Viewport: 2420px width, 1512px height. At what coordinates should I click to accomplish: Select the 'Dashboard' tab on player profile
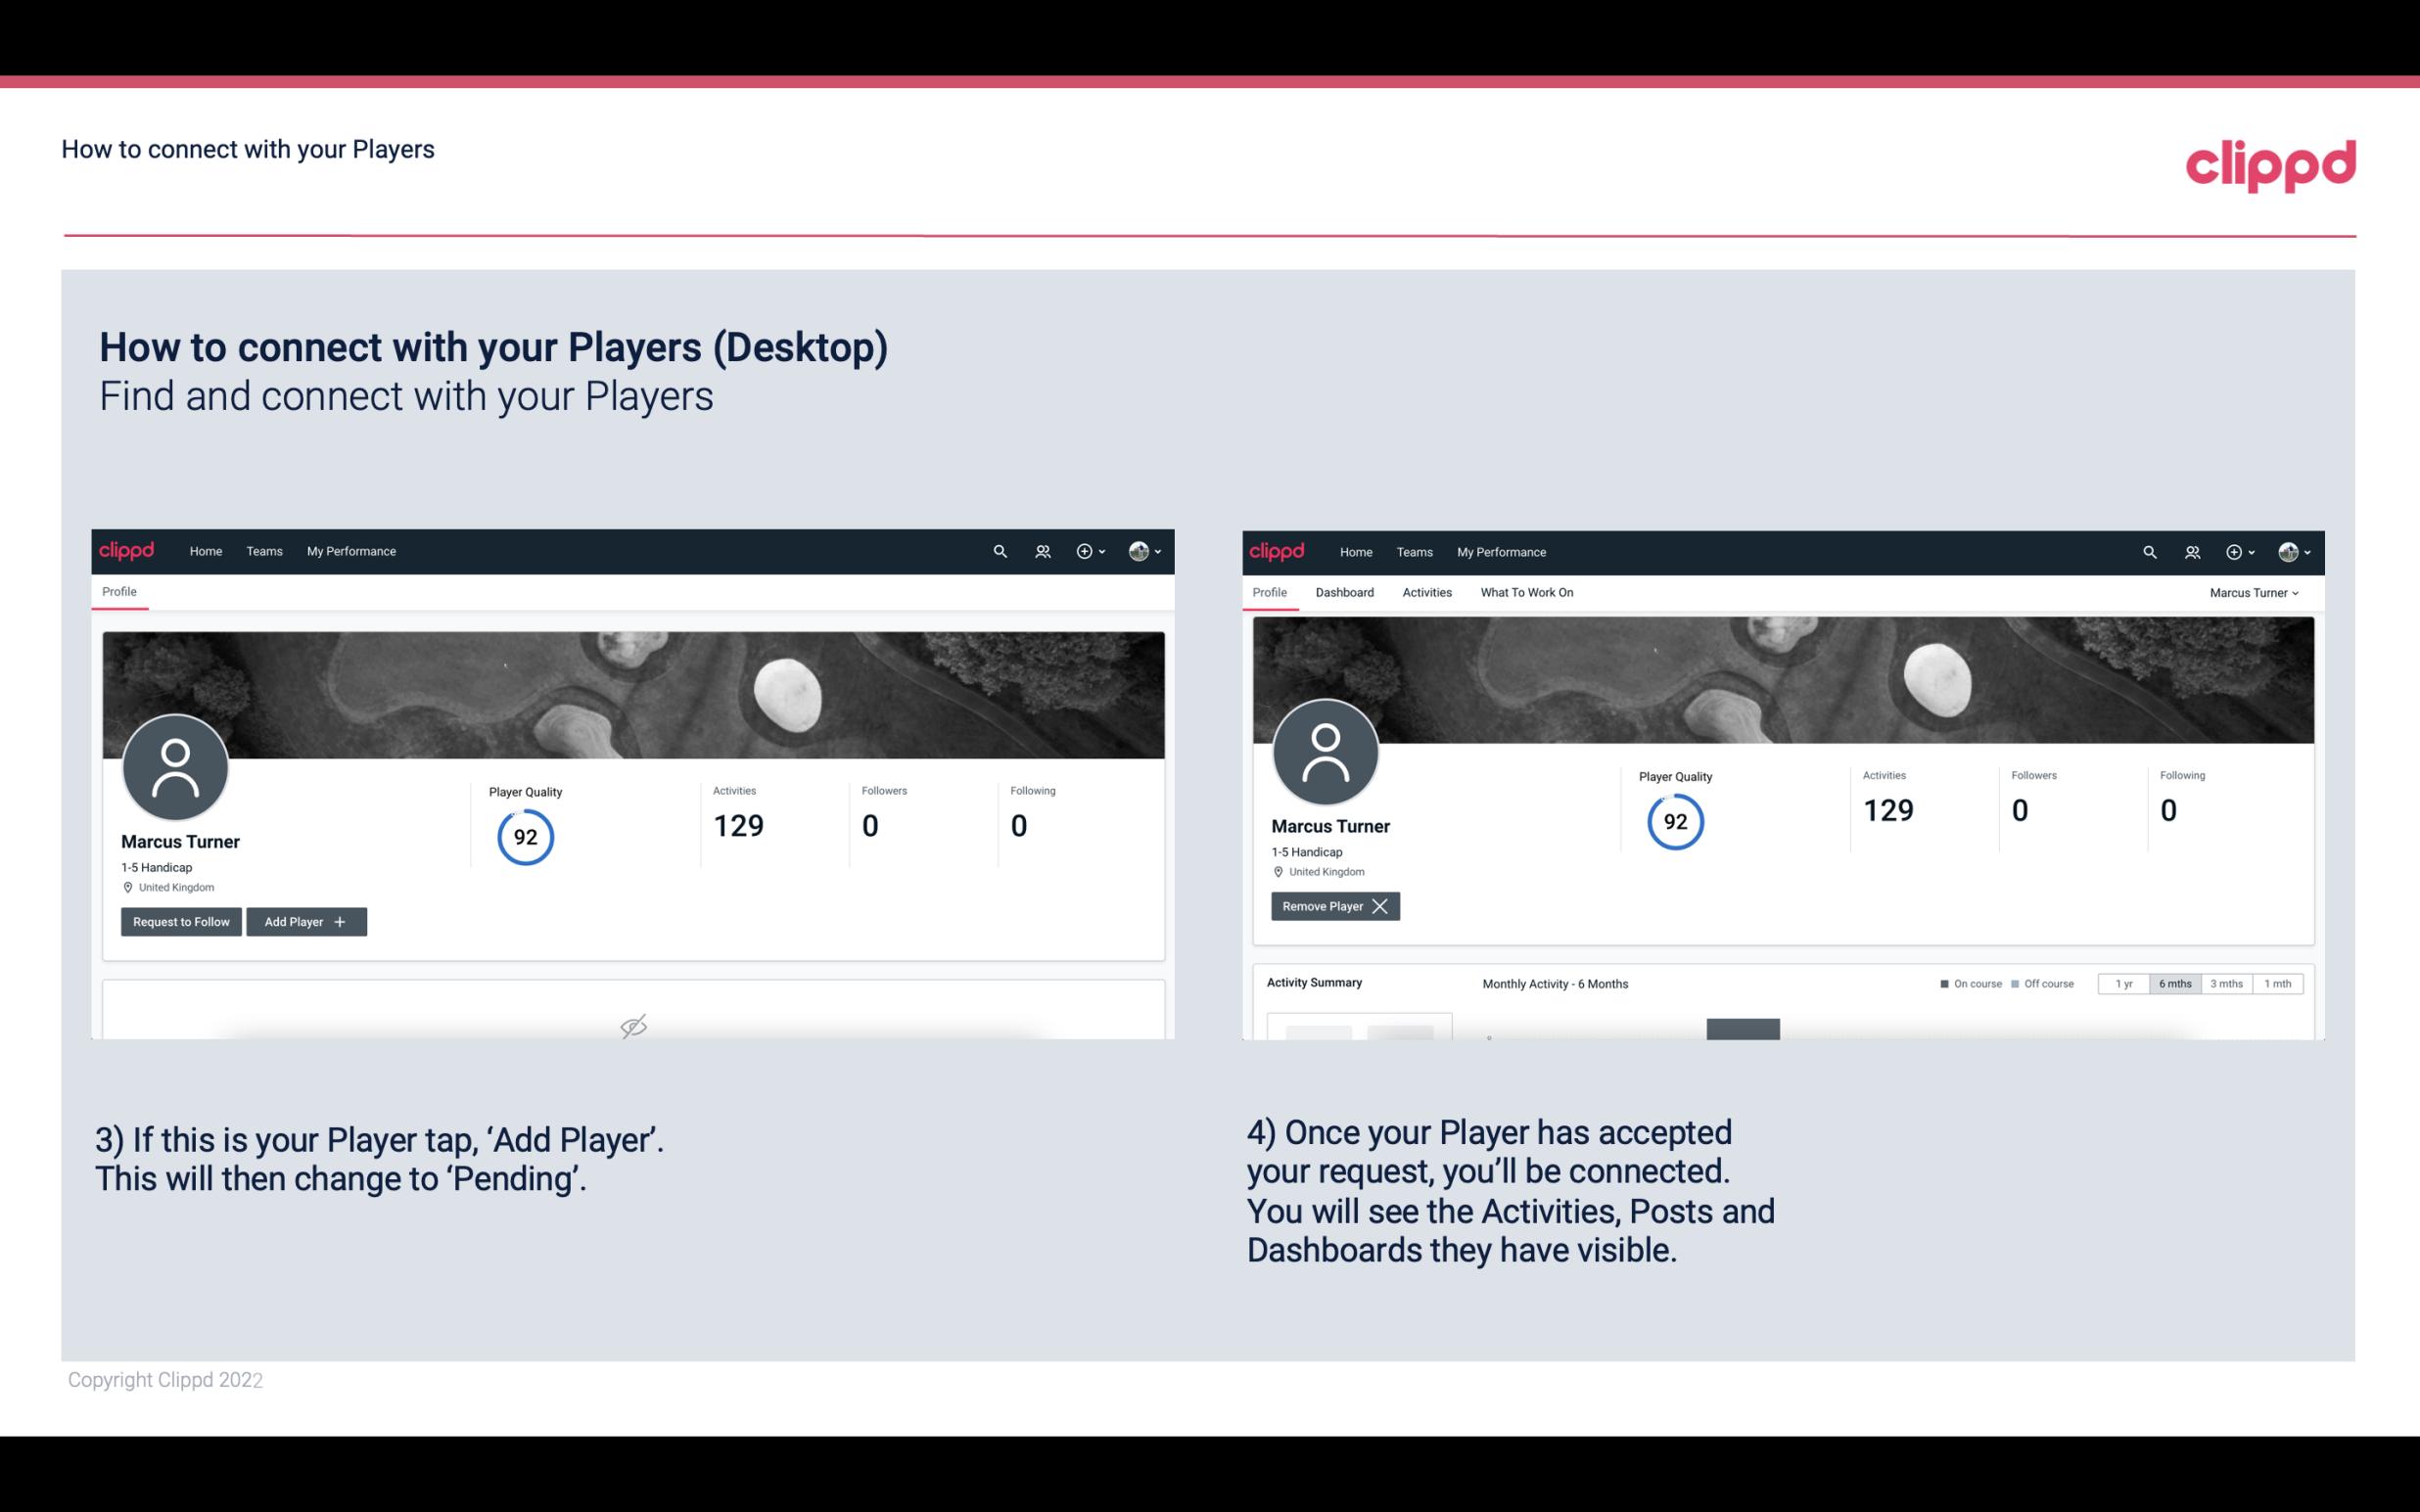1343,592
